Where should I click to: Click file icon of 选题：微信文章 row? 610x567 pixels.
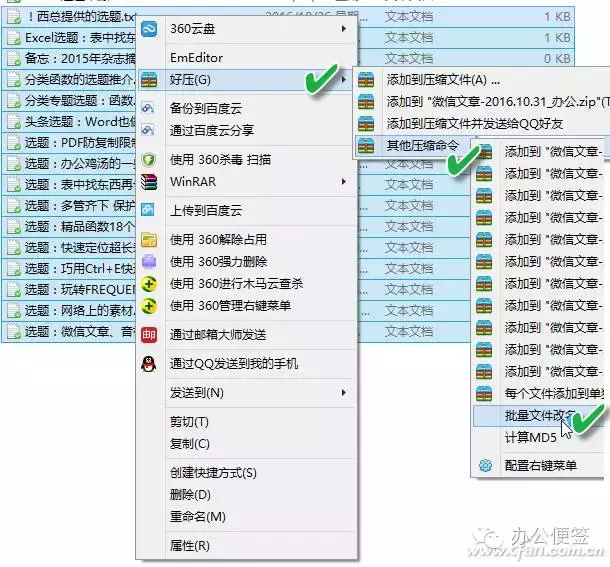click(x=14, y=332)
